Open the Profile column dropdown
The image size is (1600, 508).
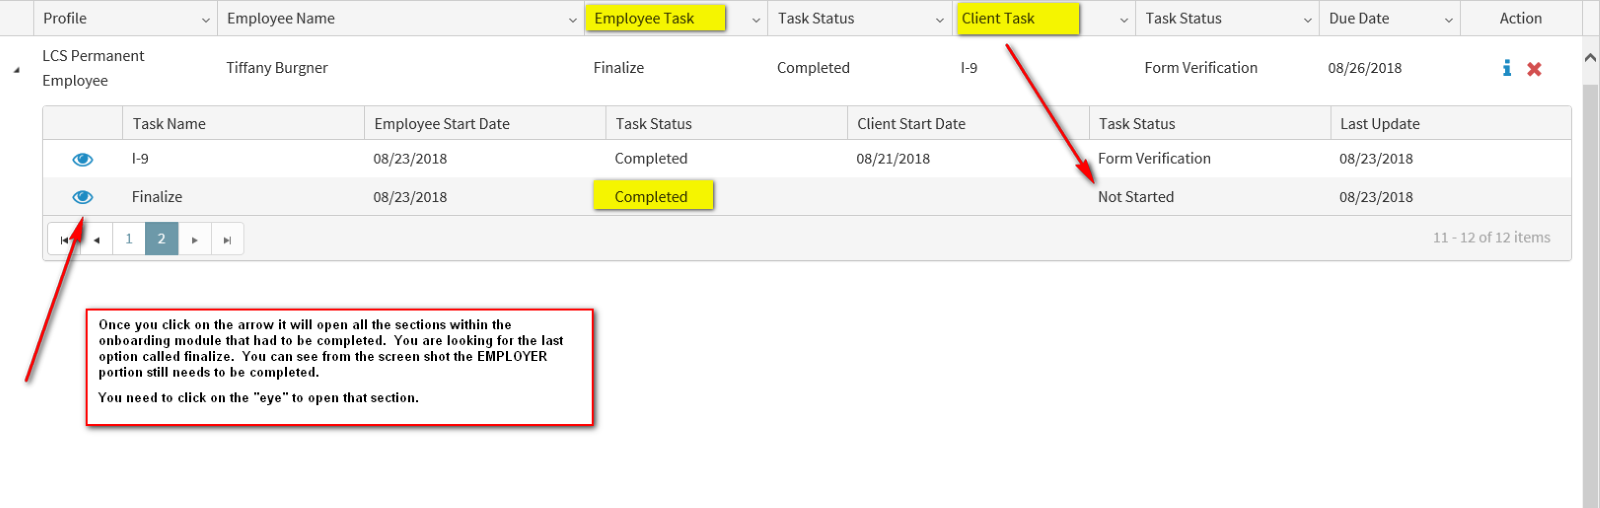click(x=206, y=20)
